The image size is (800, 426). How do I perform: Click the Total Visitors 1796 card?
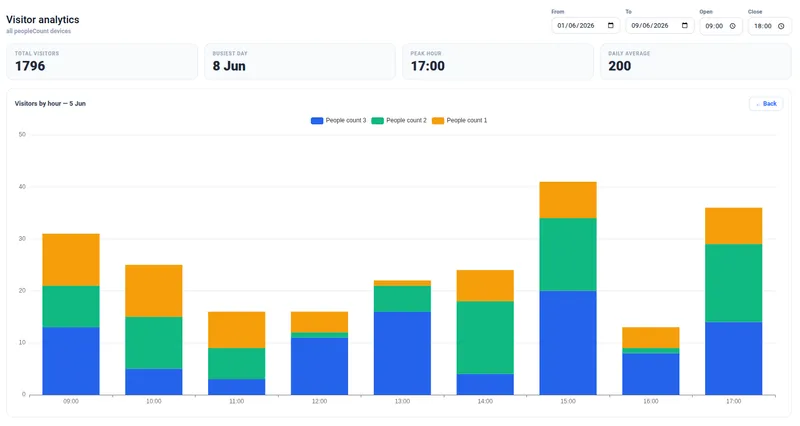pyautogui.click(x=102, y=61)
